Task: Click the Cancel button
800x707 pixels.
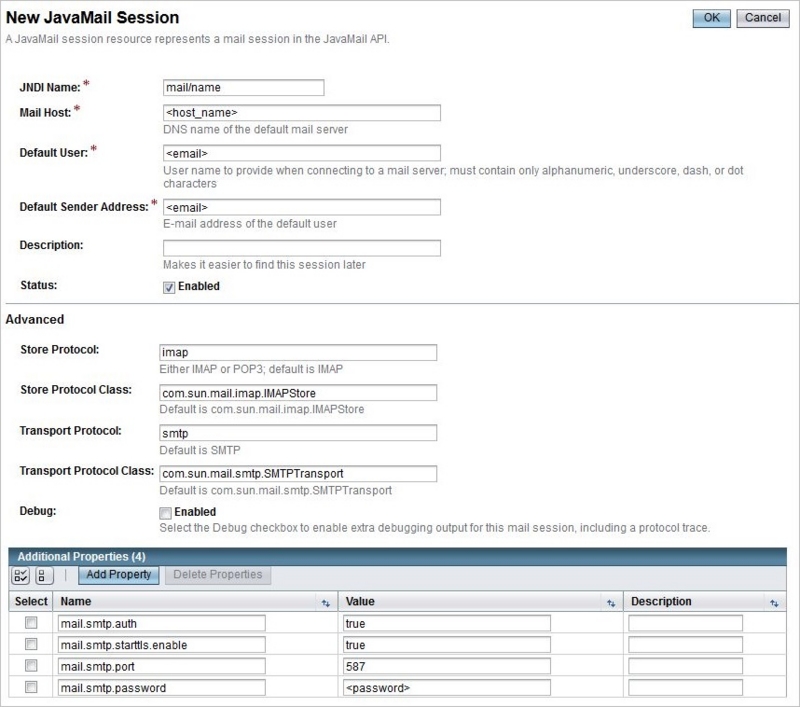Action: click(x=763, y=18)
